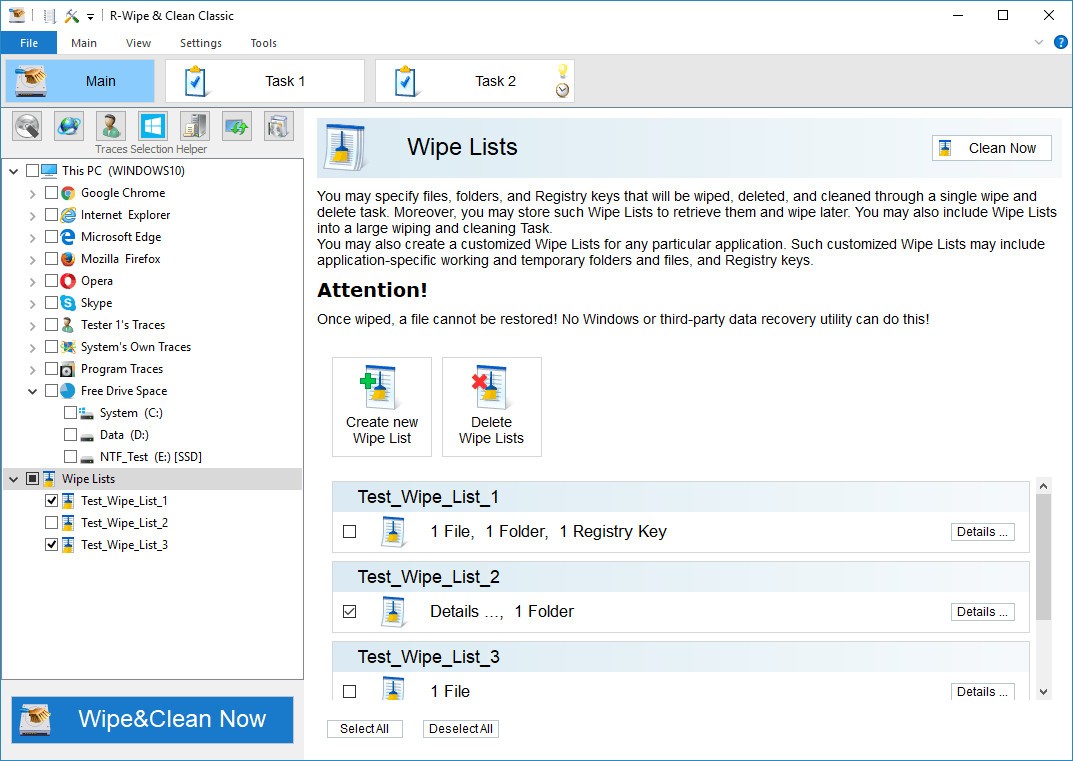Uncheck the Test_Wipe_List_2 checkbox in right panel
Viewport: 1073px width, 761px height.
(350, 612)
